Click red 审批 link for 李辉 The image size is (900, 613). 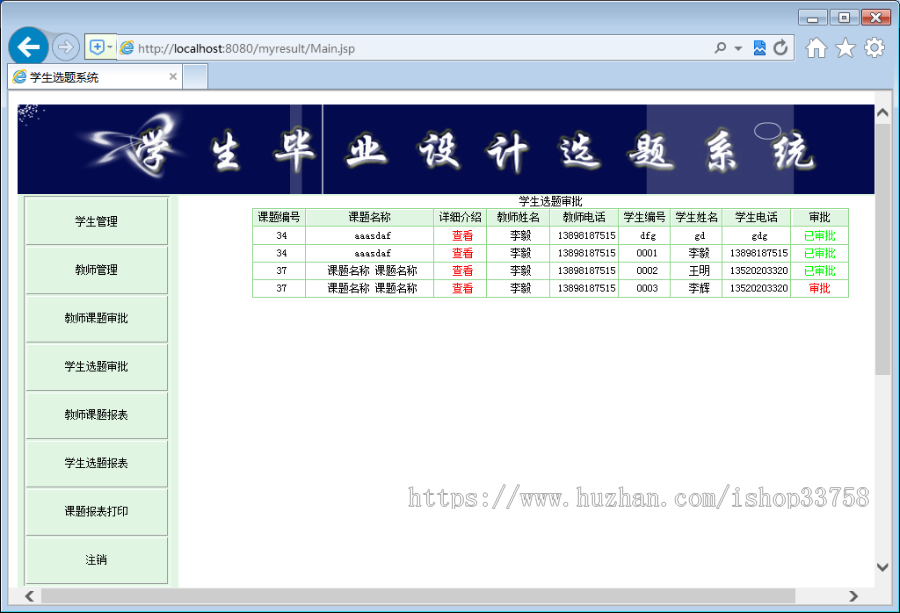820,288
